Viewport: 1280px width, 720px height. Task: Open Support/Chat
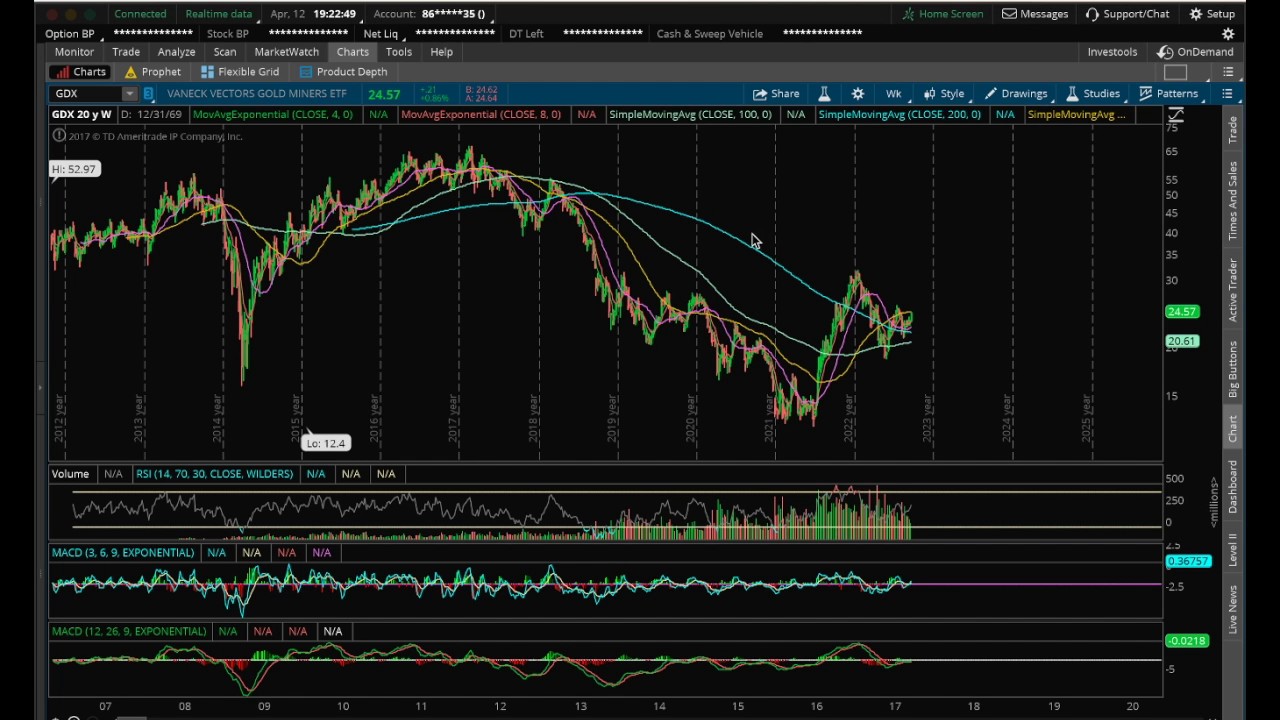click(x=1127, y=14)
